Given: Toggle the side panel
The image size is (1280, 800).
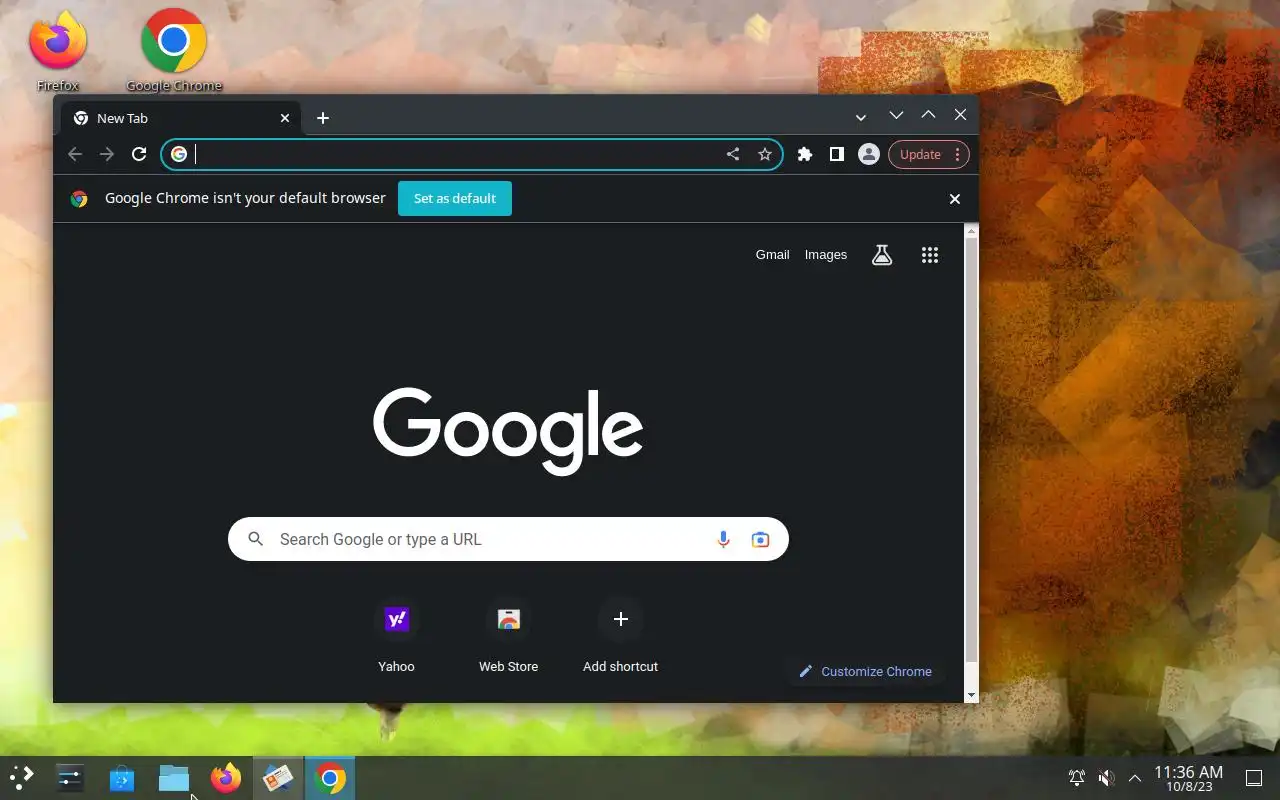Looking at the screenshot, I should [837, 154].
